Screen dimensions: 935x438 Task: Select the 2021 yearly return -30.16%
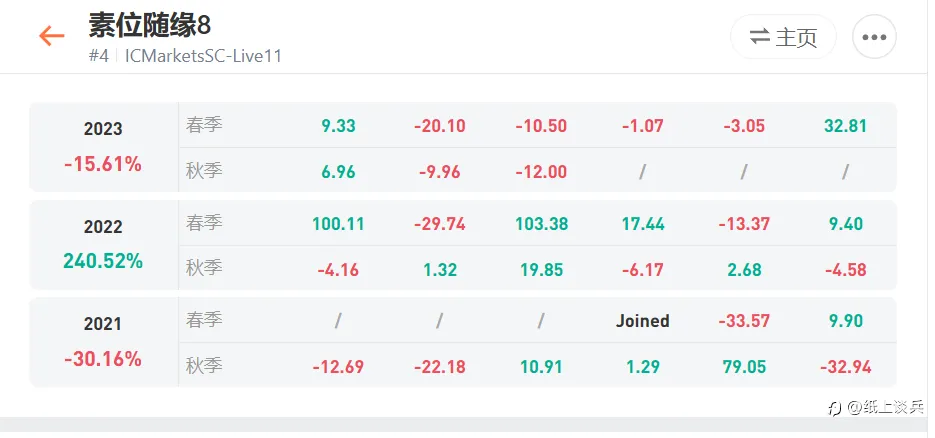(x=103, y=359)
